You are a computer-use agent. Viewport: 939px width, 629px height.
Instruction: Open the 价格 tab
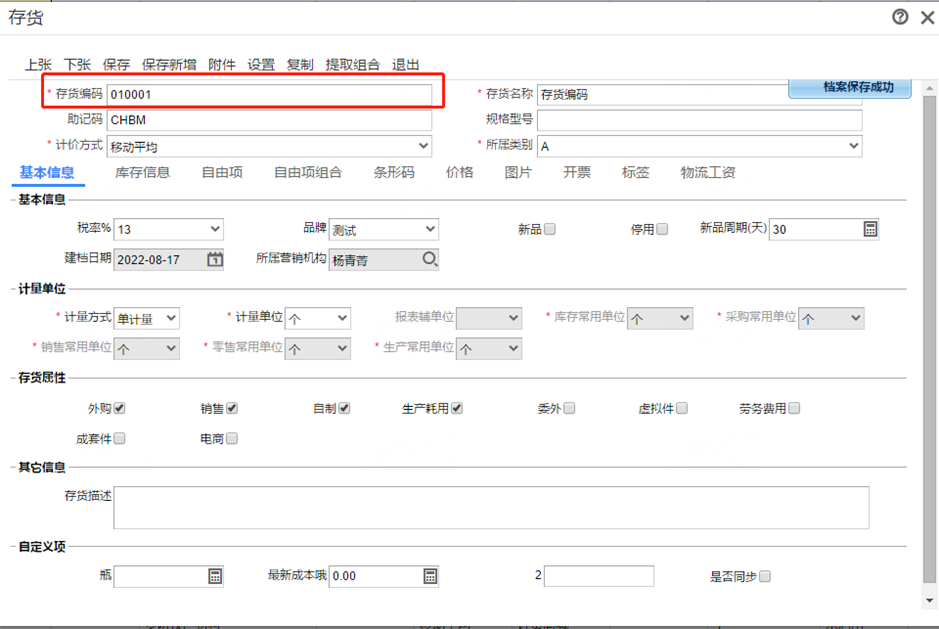coord(460,172)
